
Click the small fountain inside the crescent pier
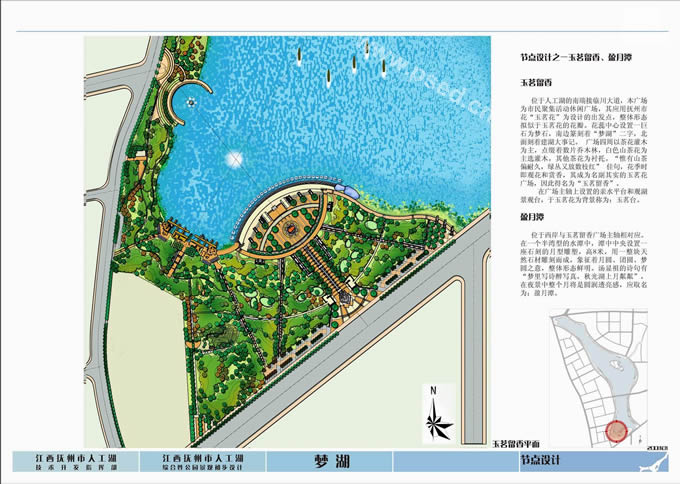pos(191,100)
